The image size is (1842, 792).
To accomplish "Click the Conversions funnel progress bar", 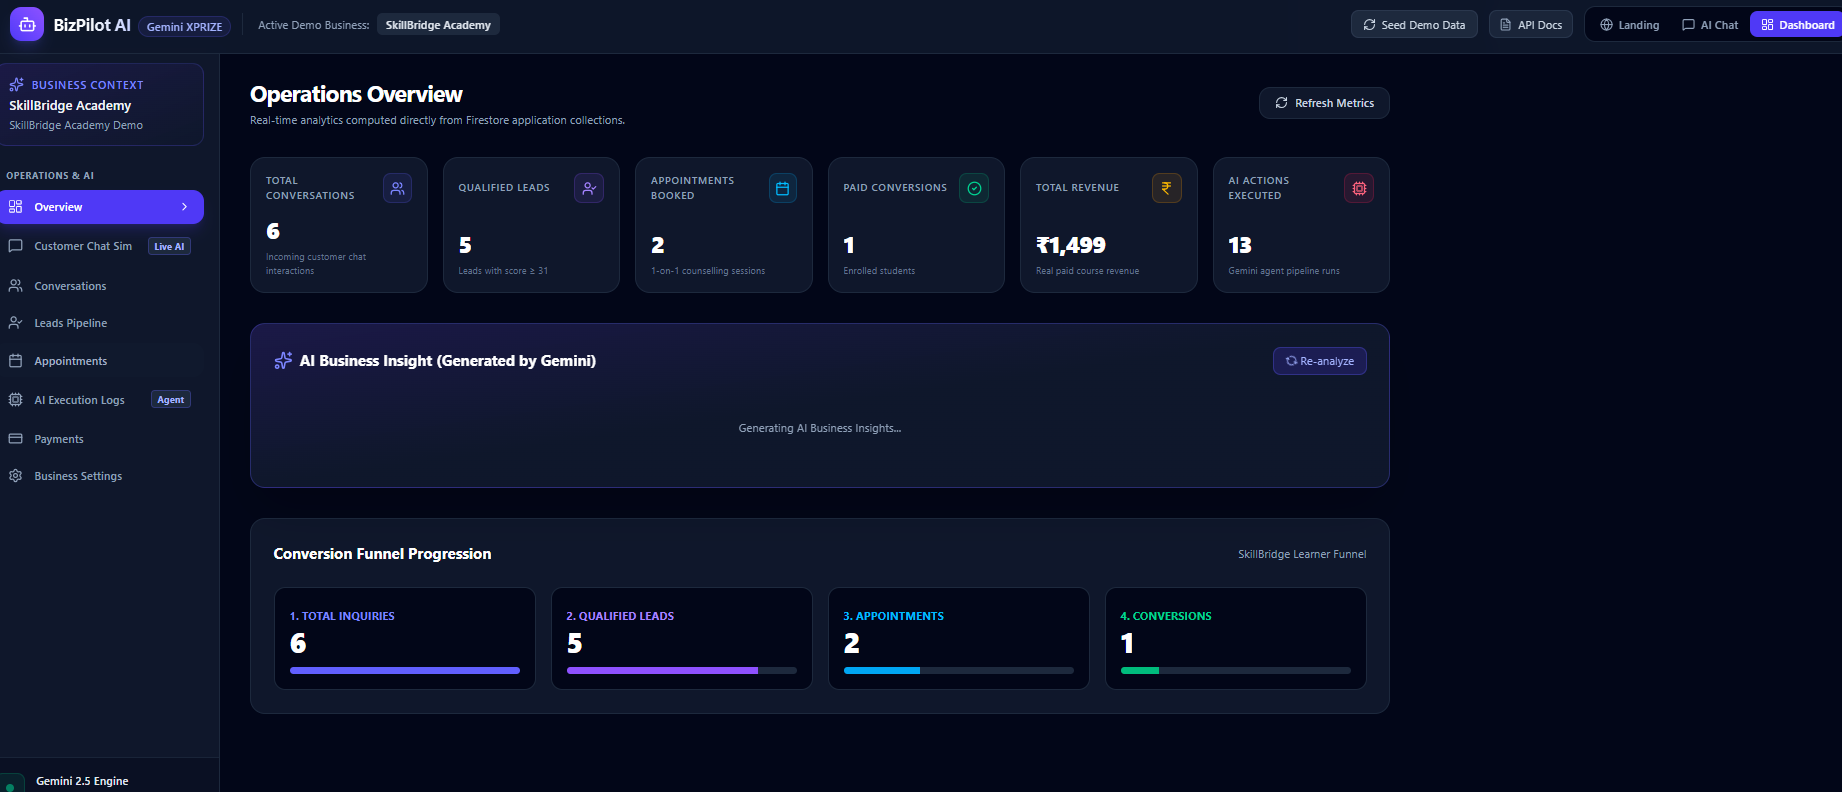I will coord(1236,670).
